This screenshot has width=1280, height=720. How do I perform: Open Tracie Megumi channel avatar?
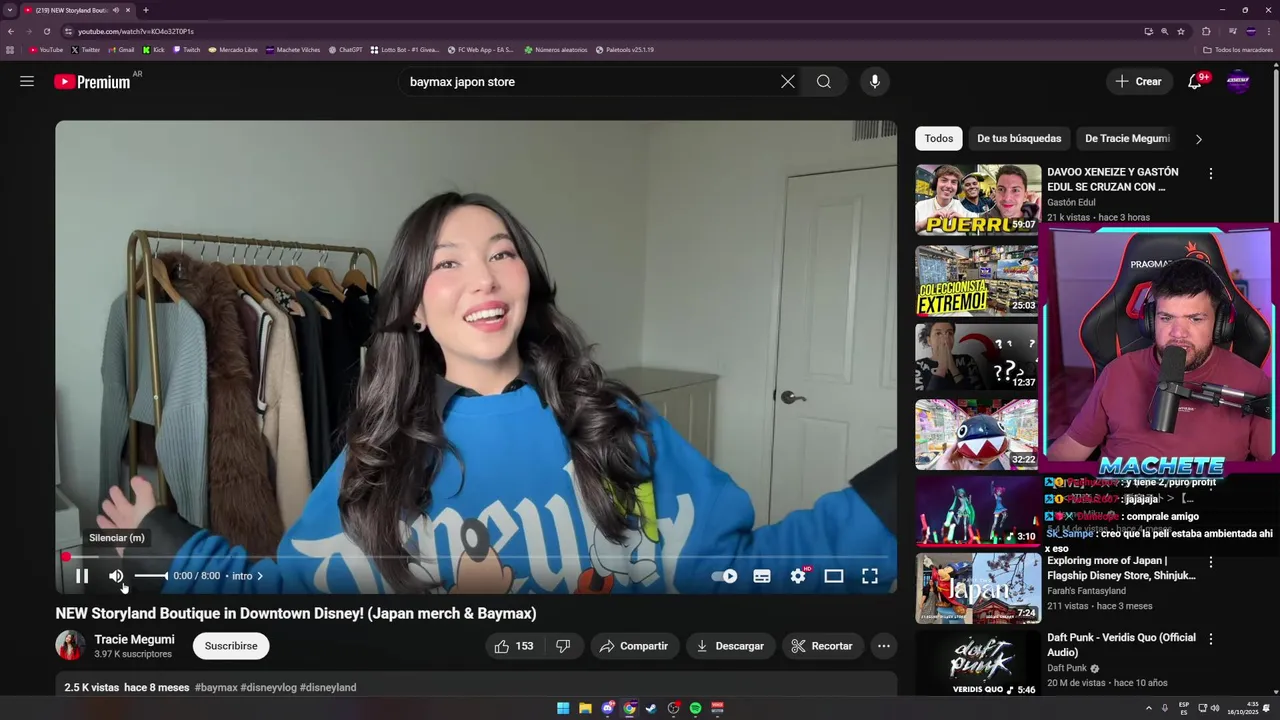(x=70, y=646)
